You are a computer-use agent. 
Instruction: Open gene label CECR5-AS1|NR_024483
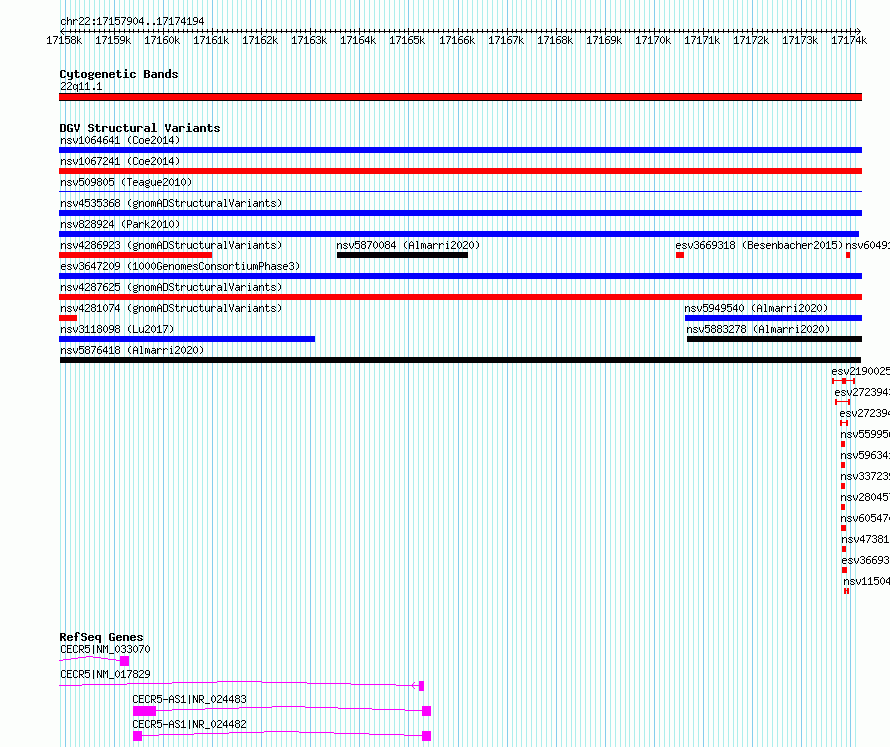tap(189, 699)
